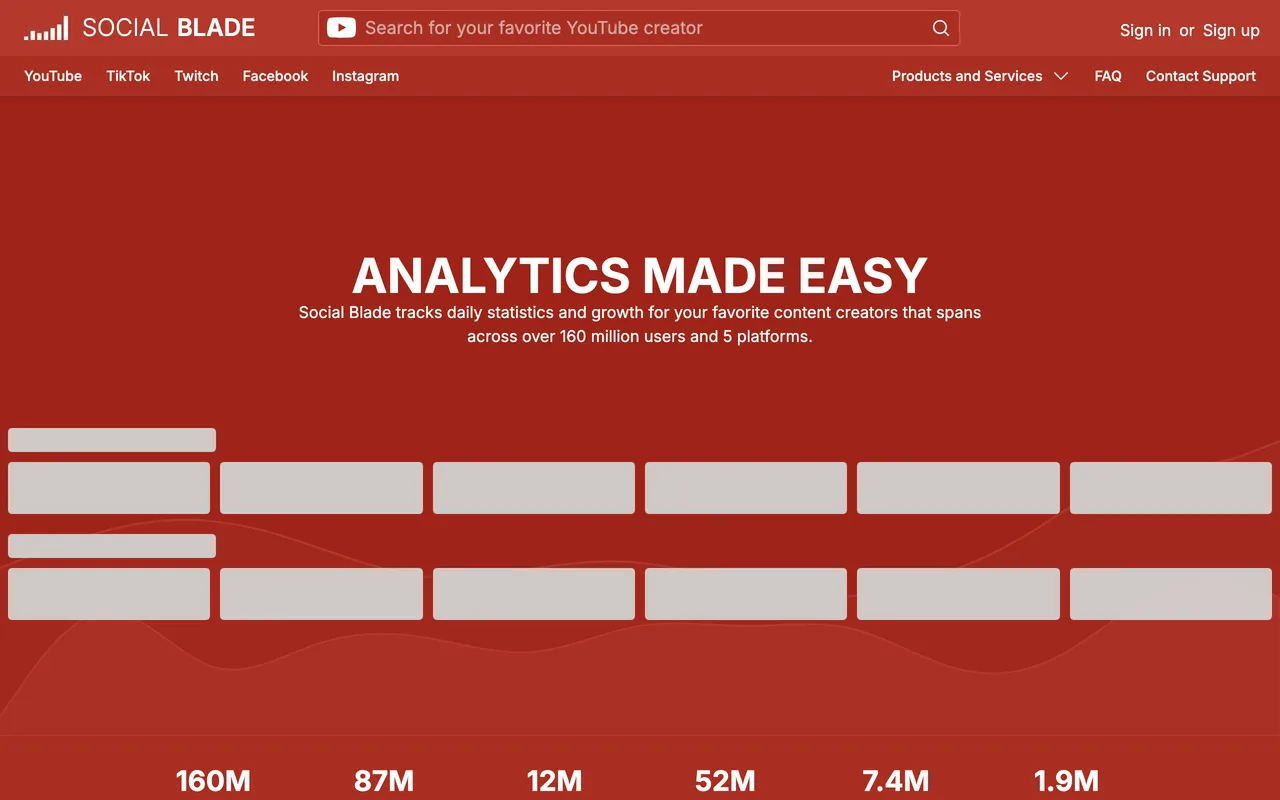Click the 1.9M statistic
1280x800 pixels.
[x=1066, y=781]
